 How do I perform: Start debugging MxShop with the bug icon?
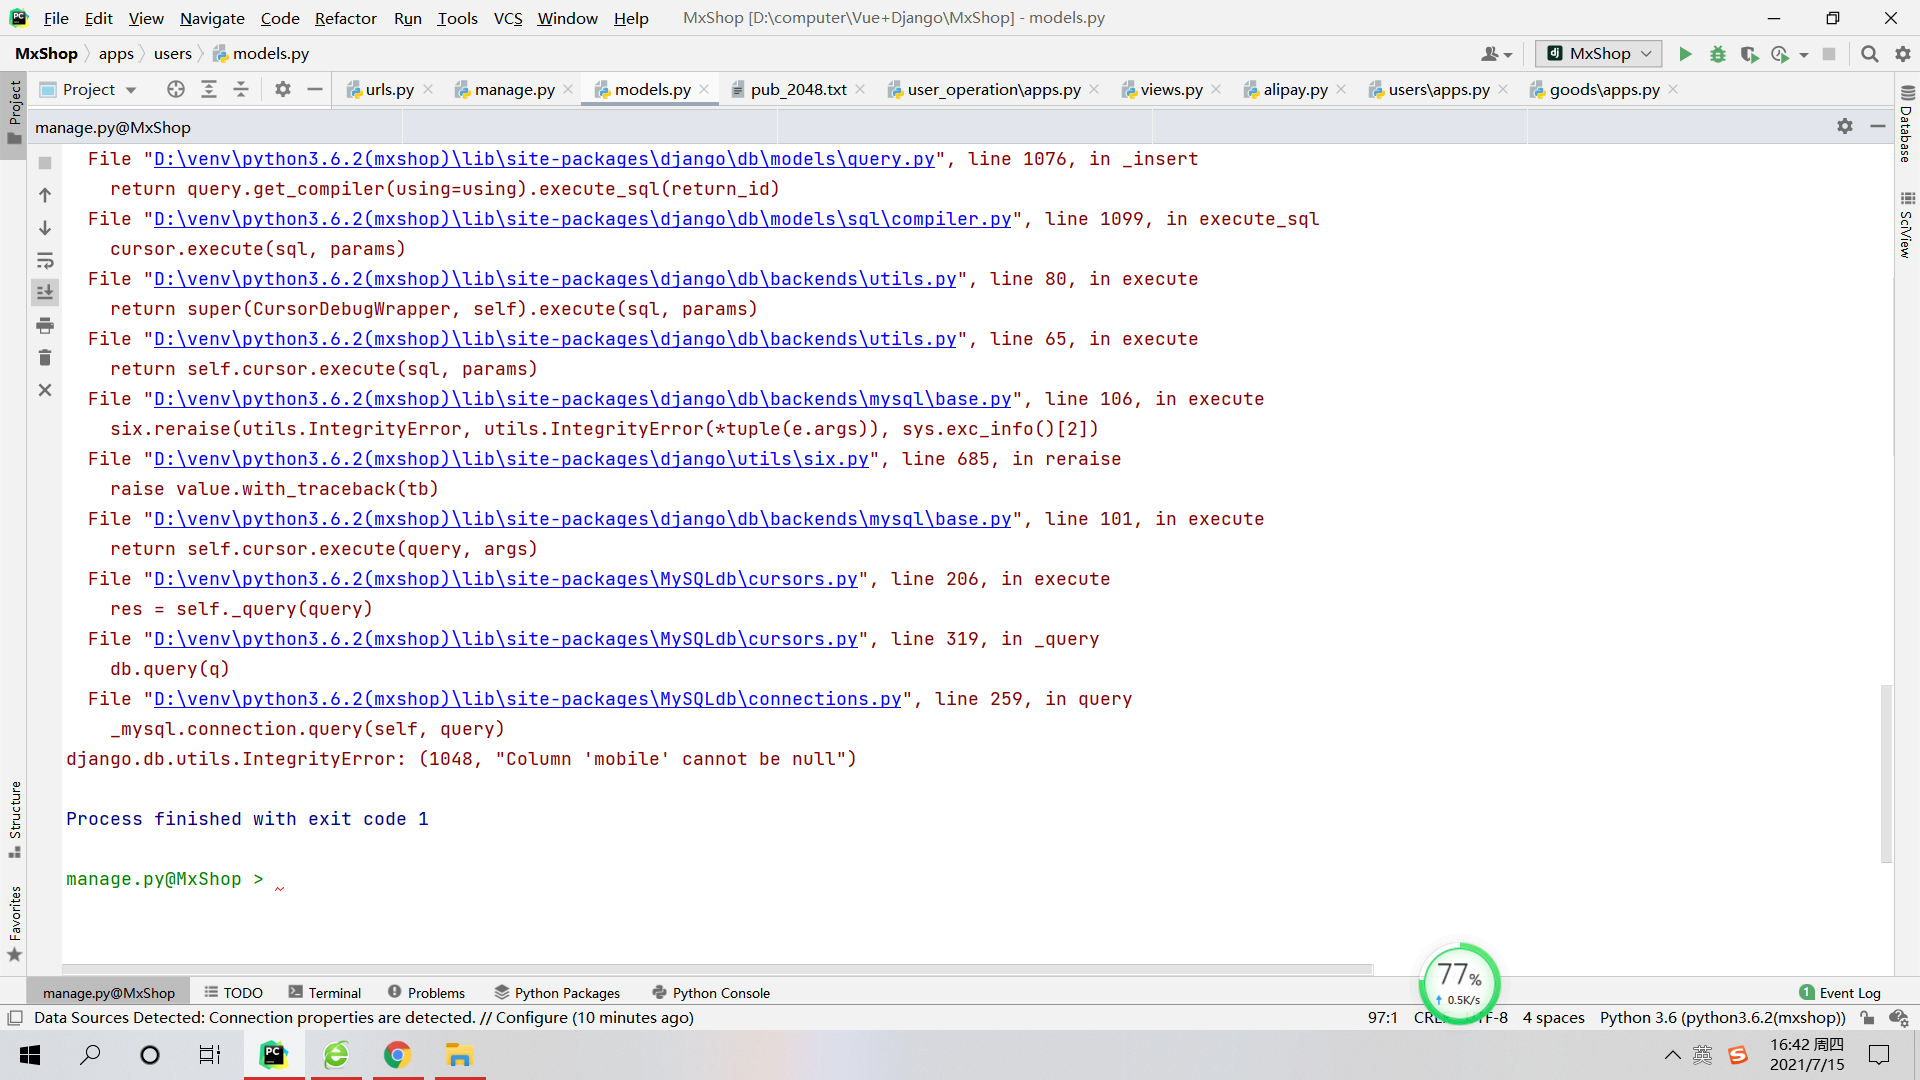[x=1717, y=54]
